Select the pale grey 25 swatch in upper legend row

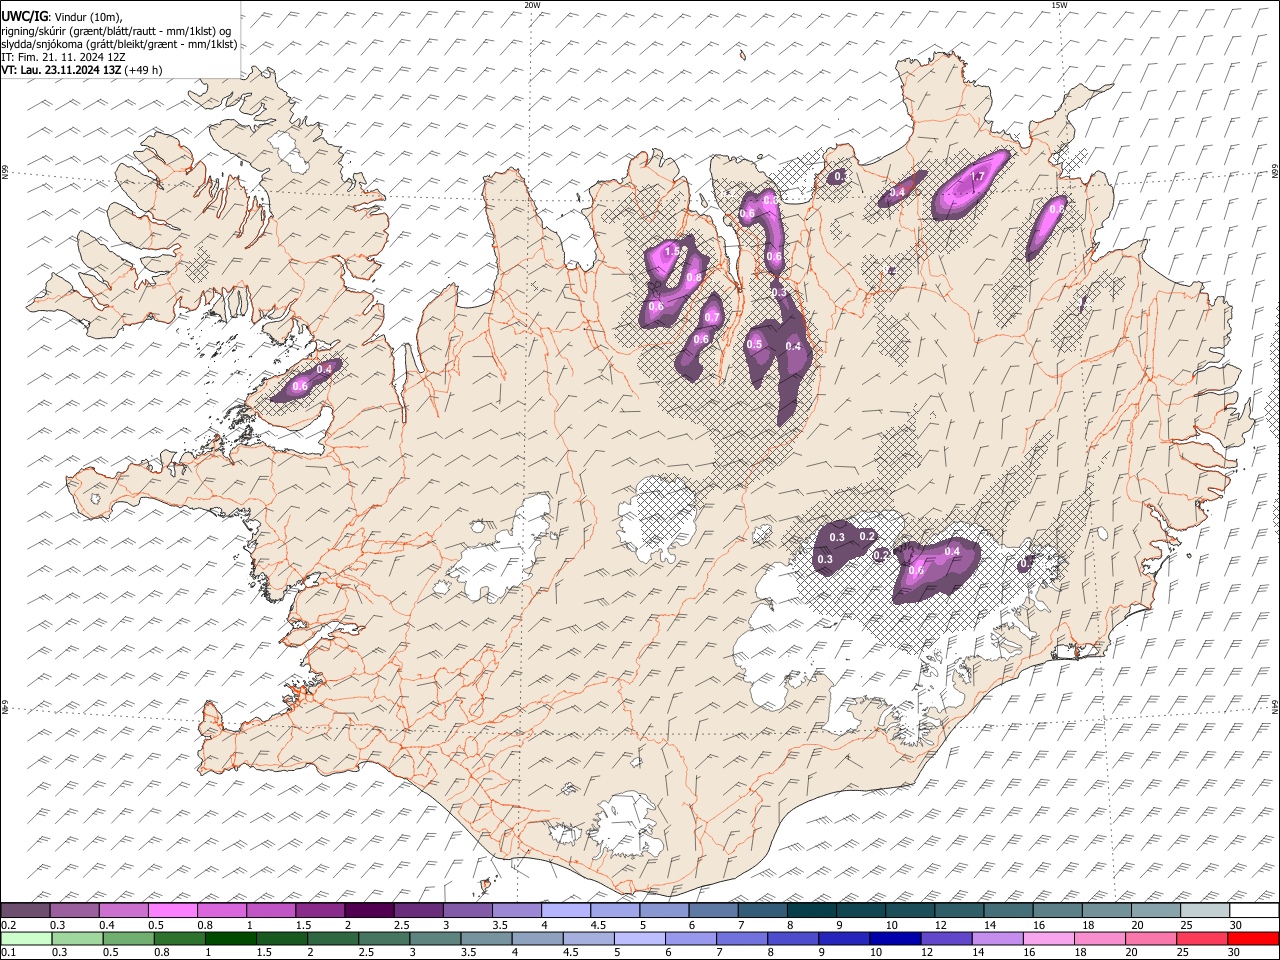point(1205,911)
